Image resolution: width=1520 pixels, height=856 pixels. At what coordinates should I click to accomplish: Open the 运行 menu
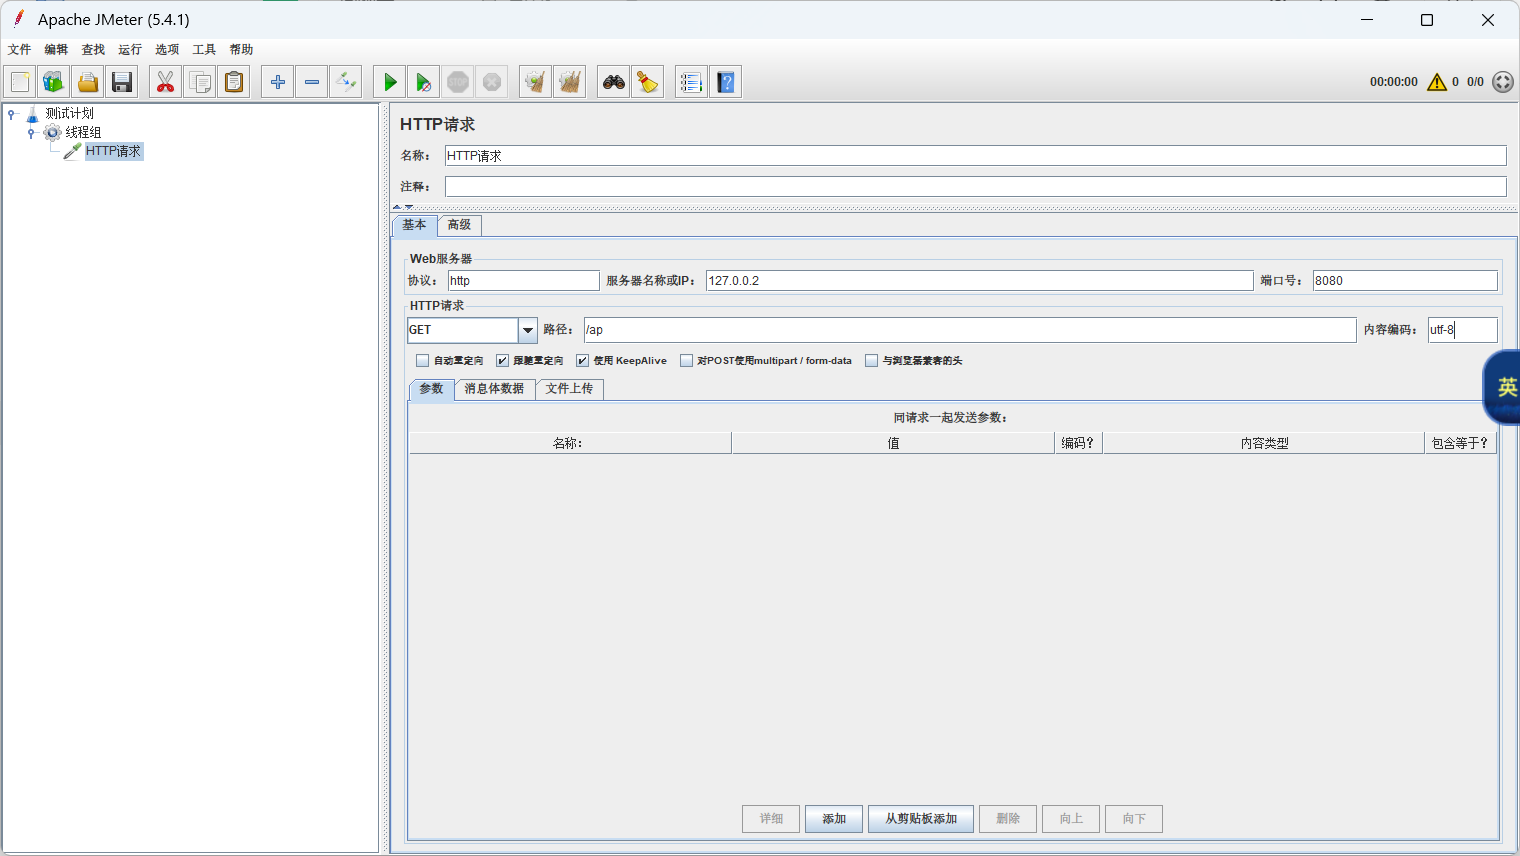coord(130,49)
